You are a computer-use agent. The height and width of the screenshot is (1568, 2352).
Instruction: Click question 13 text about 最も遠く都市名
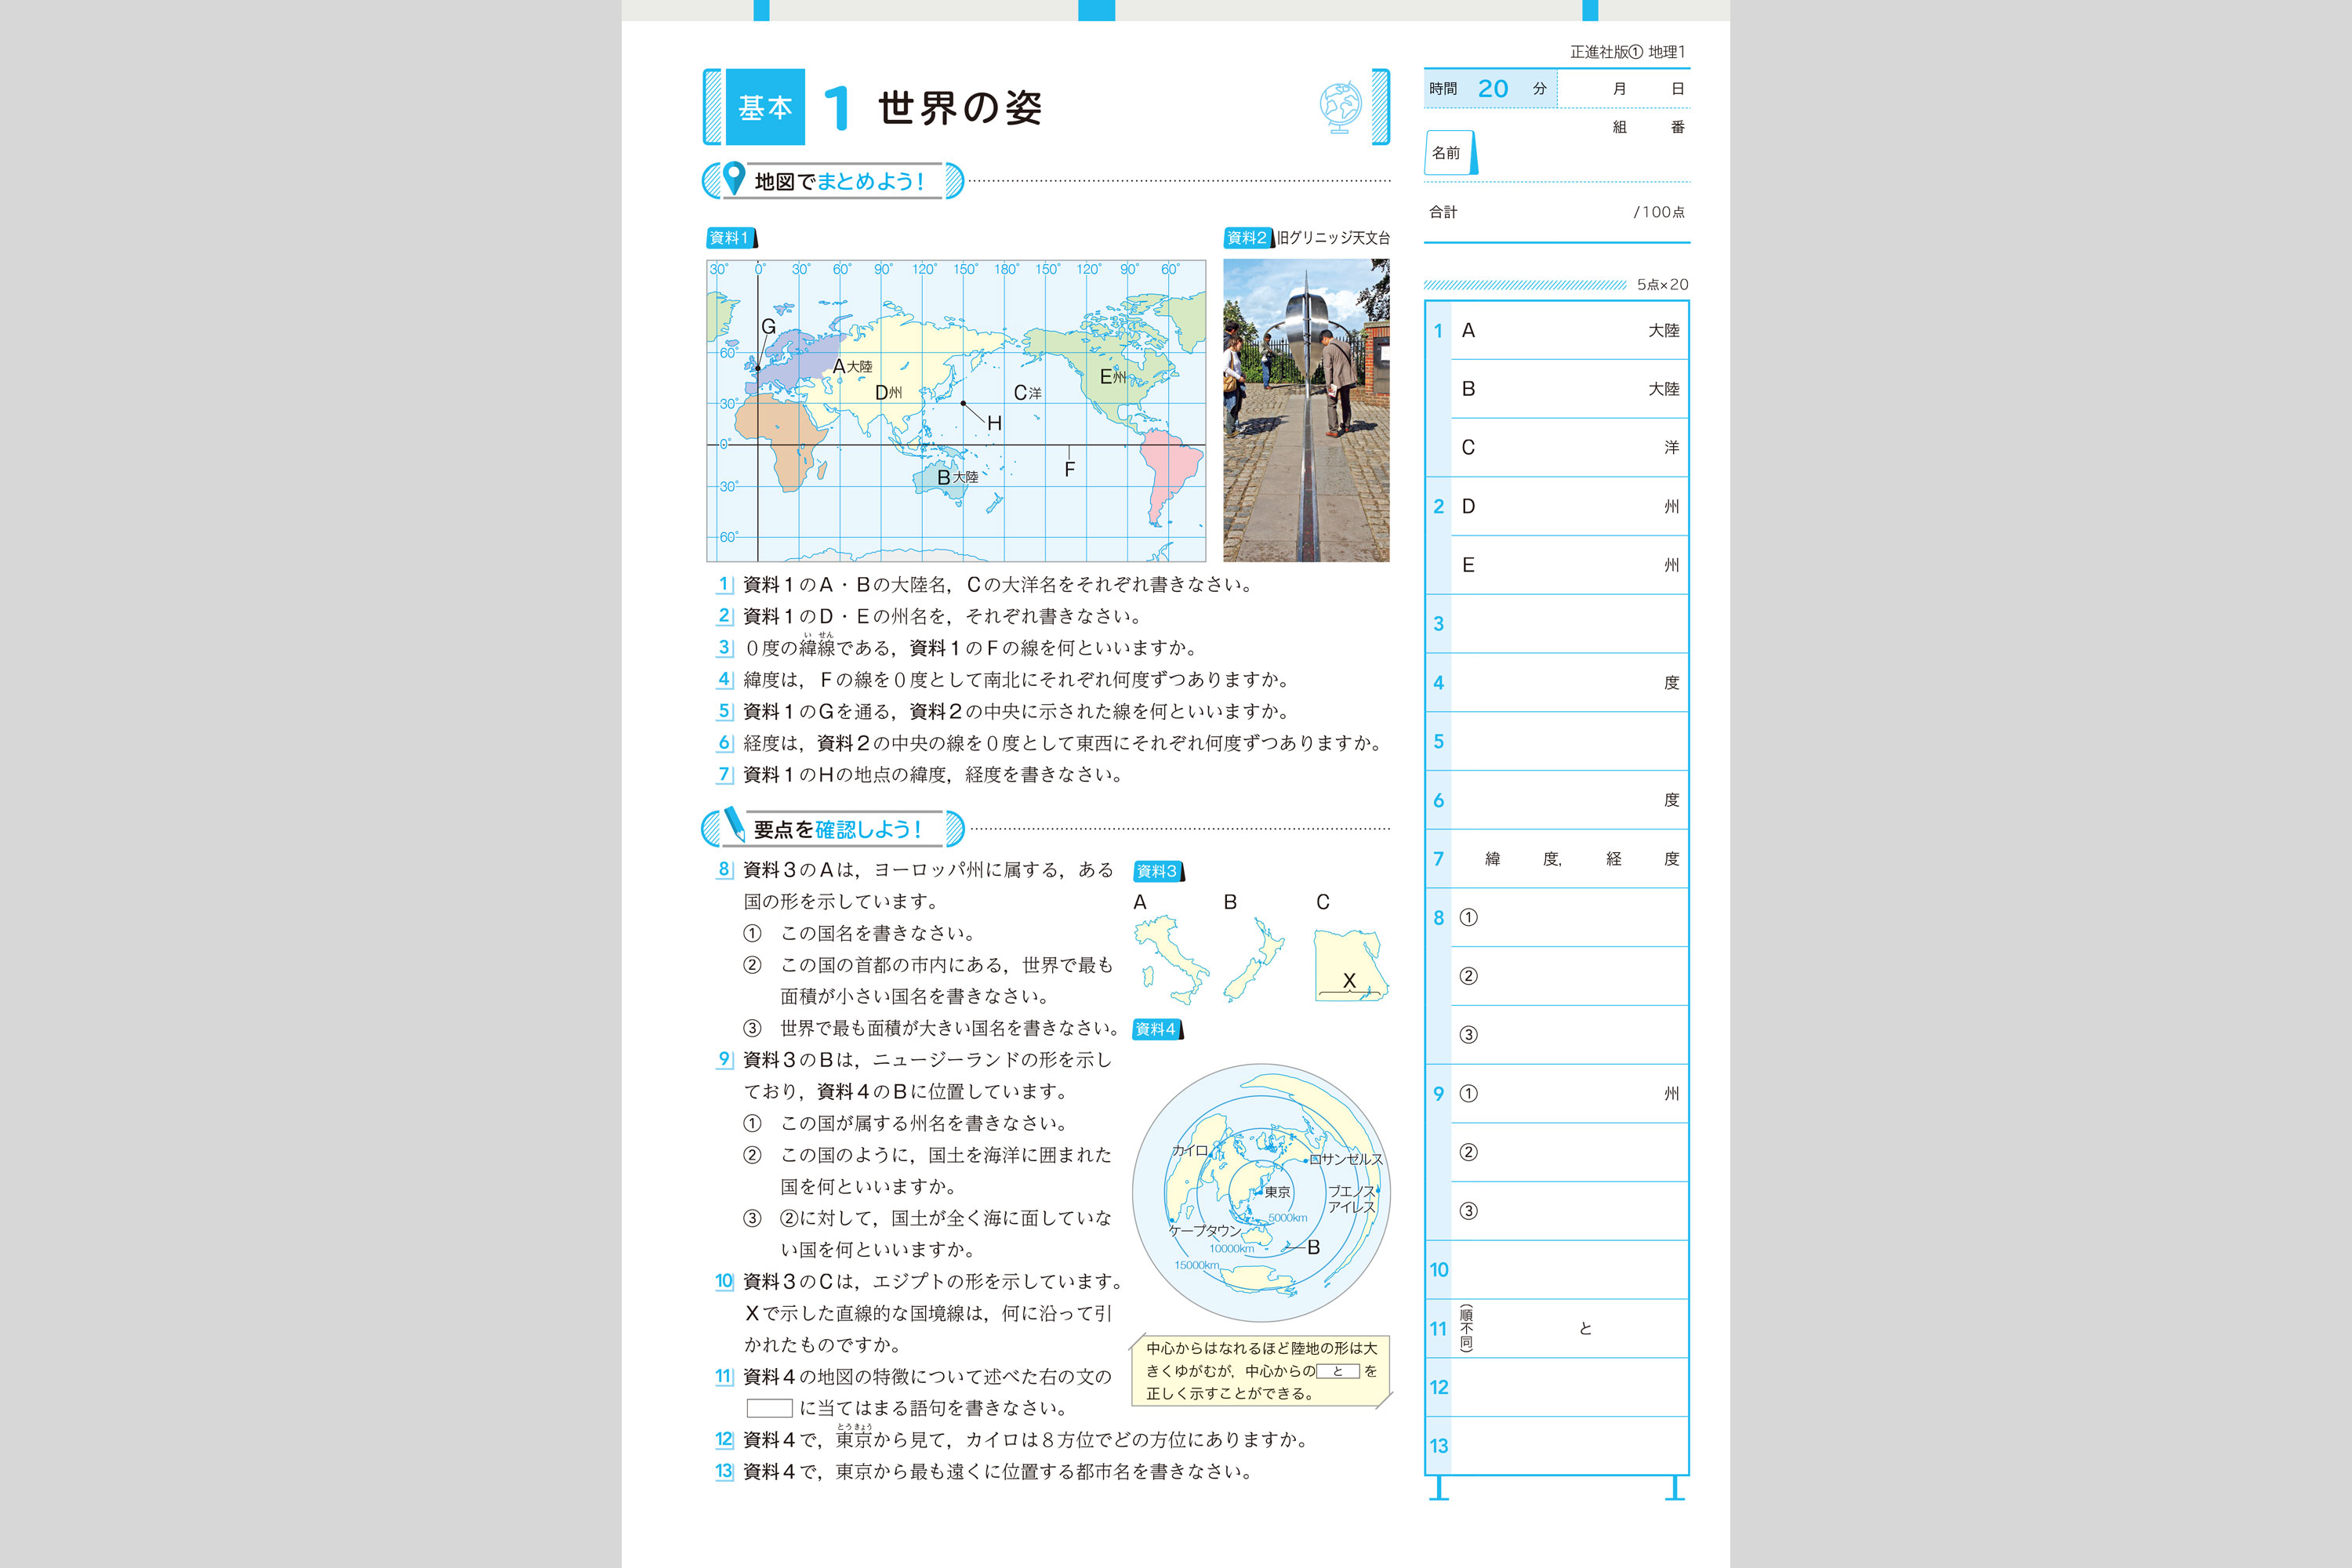click(997, 1472)
